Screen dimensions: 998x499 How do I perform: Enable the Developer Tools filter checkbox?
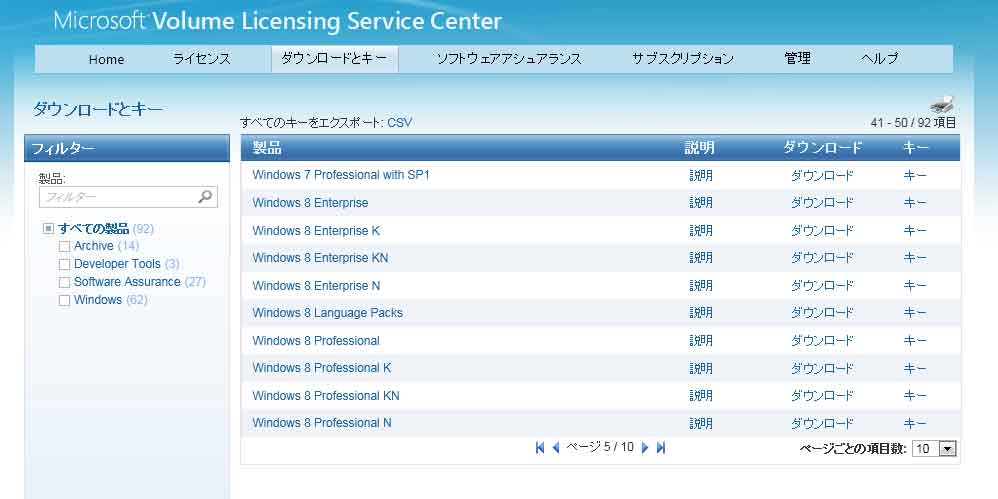tap(65, 264)
